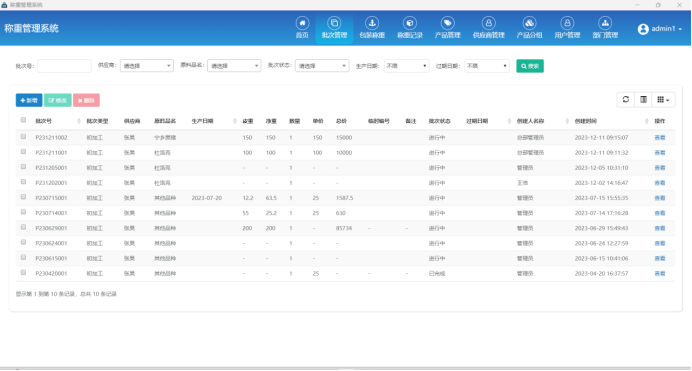Focus the 批次号 search input field

point(64,66)
